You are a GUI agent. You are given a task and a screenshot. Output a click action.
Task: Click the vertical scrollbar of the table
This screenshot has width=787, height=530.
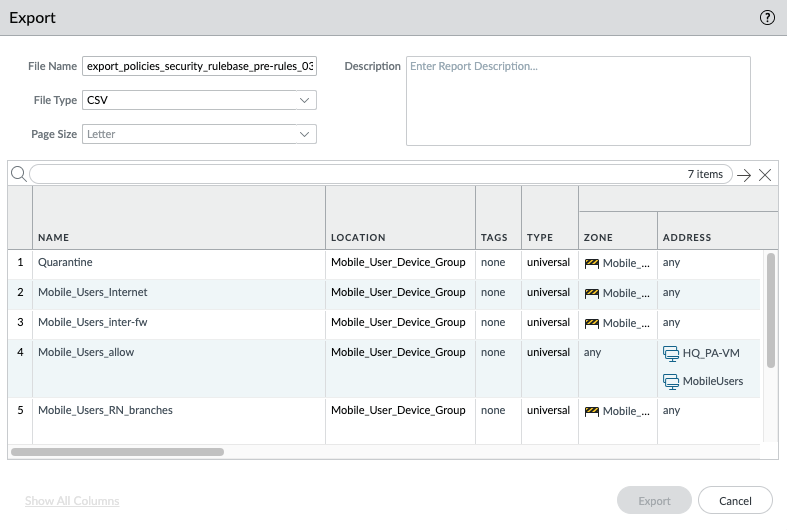pos(770,310)
